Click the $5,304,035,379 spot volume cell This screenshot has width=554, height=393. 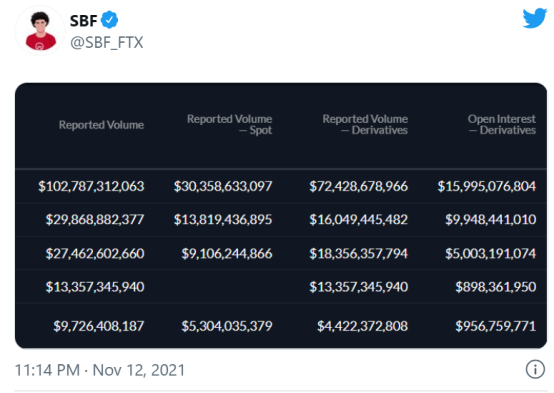click(x=227, y=326)
